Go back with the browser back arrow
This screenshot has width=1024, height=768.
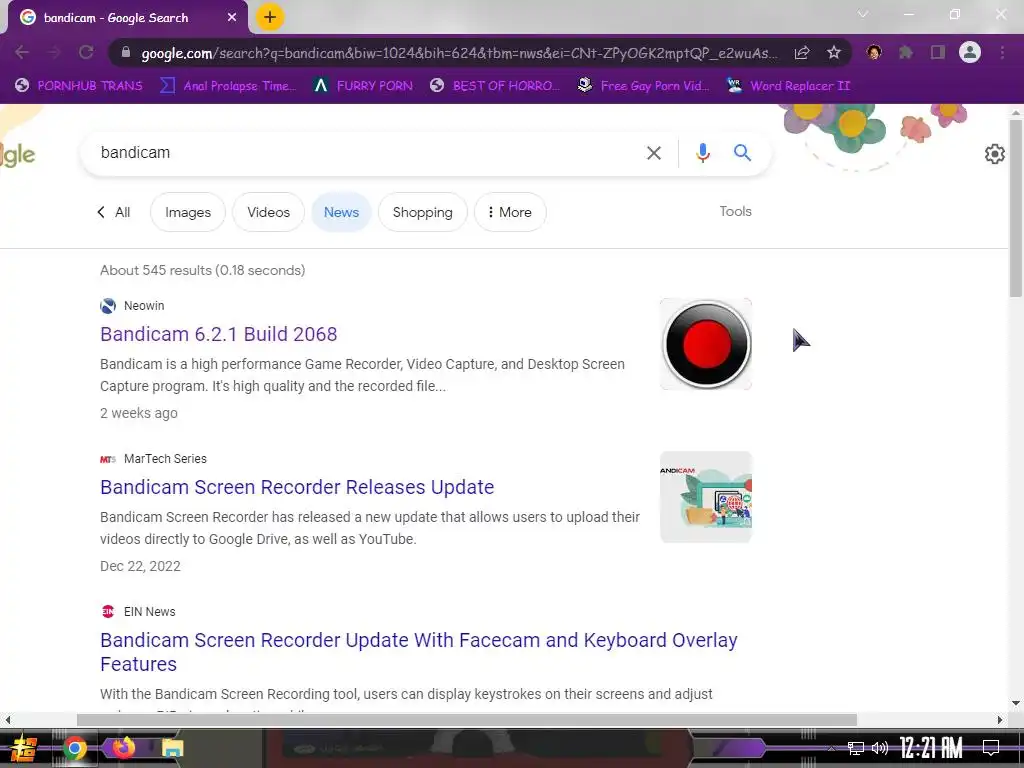(22, 52)
